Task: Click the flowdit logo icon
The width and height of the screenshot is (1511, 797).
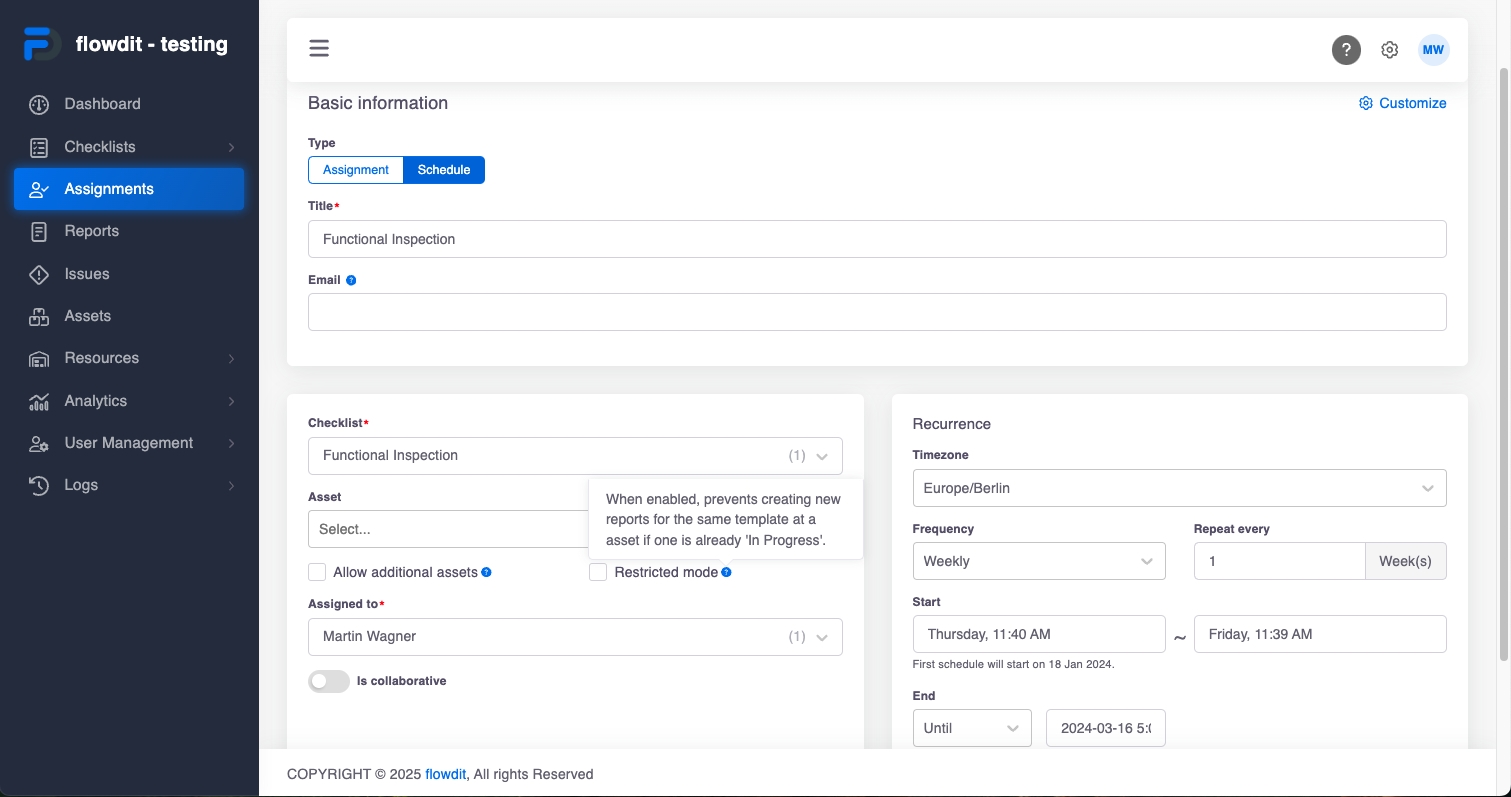Action: pos(41,45)
